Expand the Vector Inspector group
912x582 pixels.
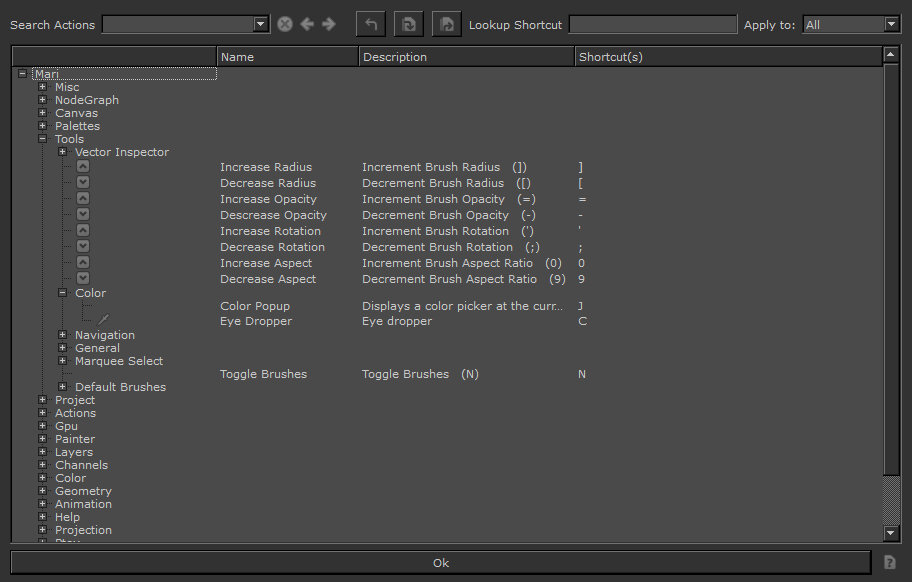[x=63, y=152]
